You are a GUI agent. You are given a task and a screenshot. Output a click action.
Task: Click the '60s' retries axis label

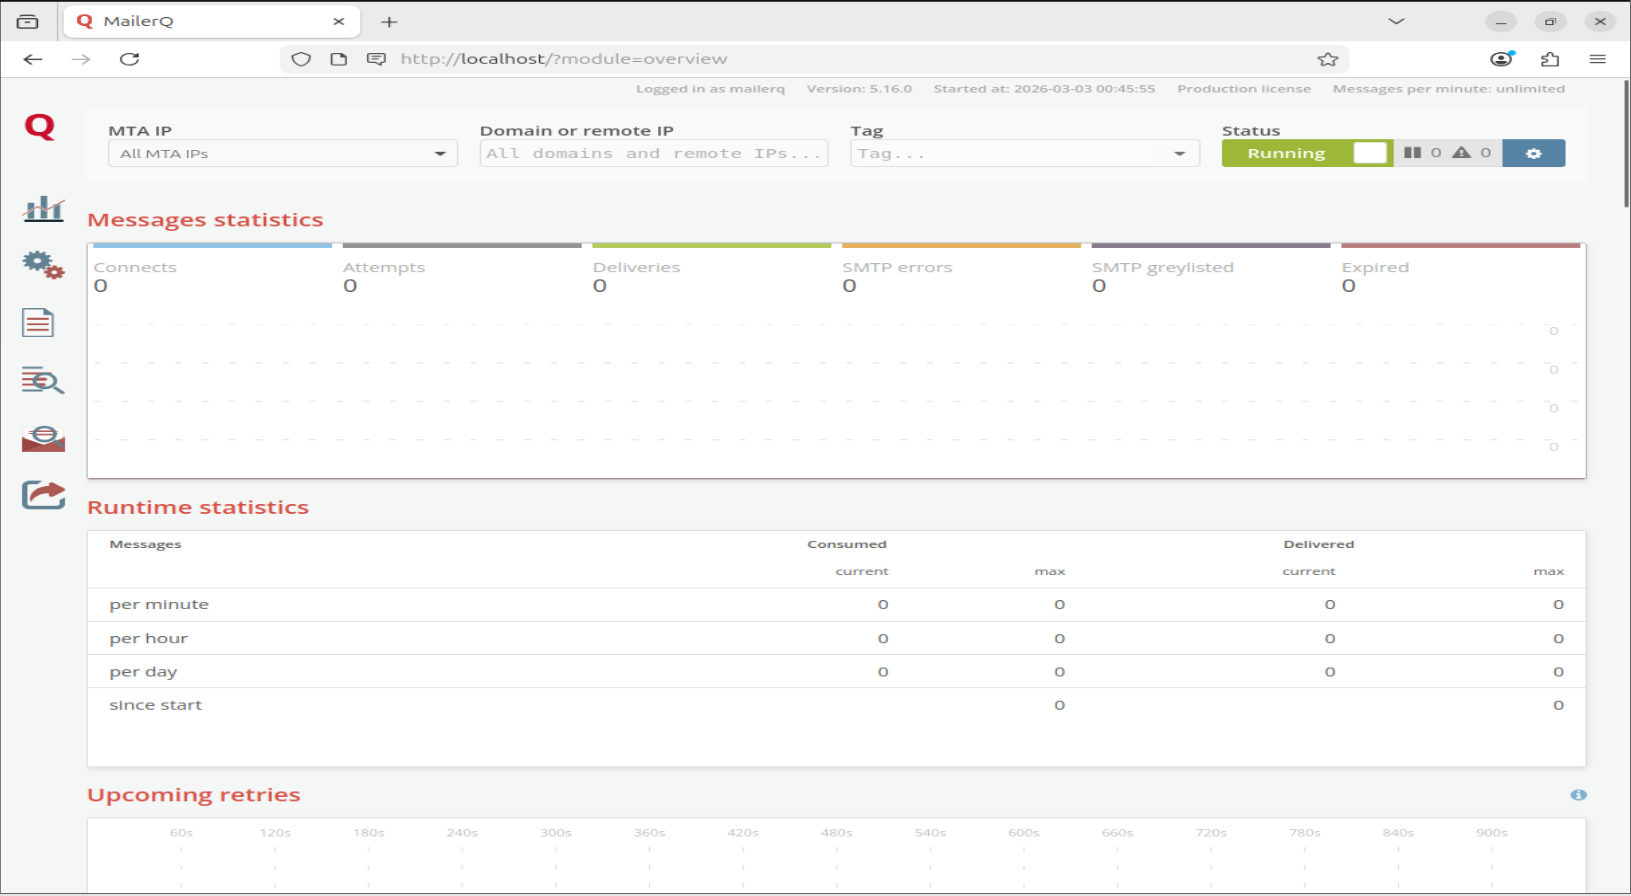coord(181,832)
